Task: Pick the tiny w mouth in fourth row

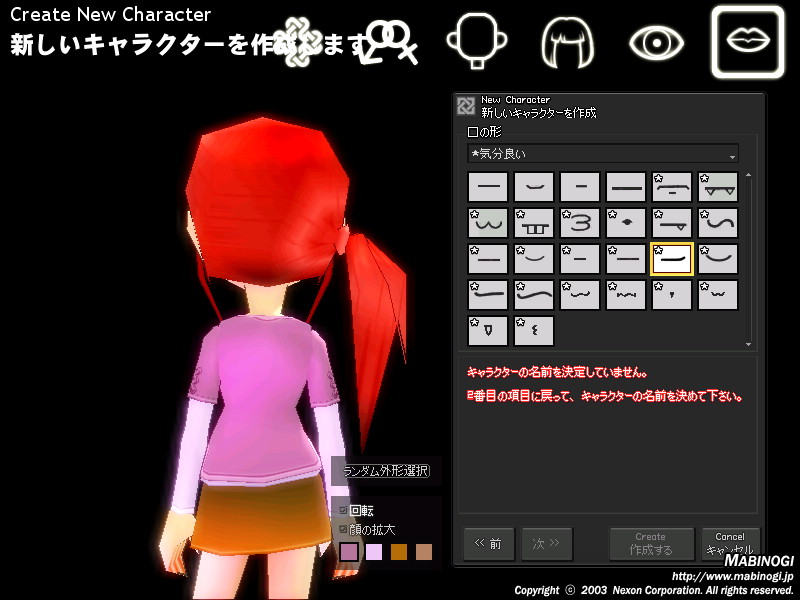Action: (717, 295)
